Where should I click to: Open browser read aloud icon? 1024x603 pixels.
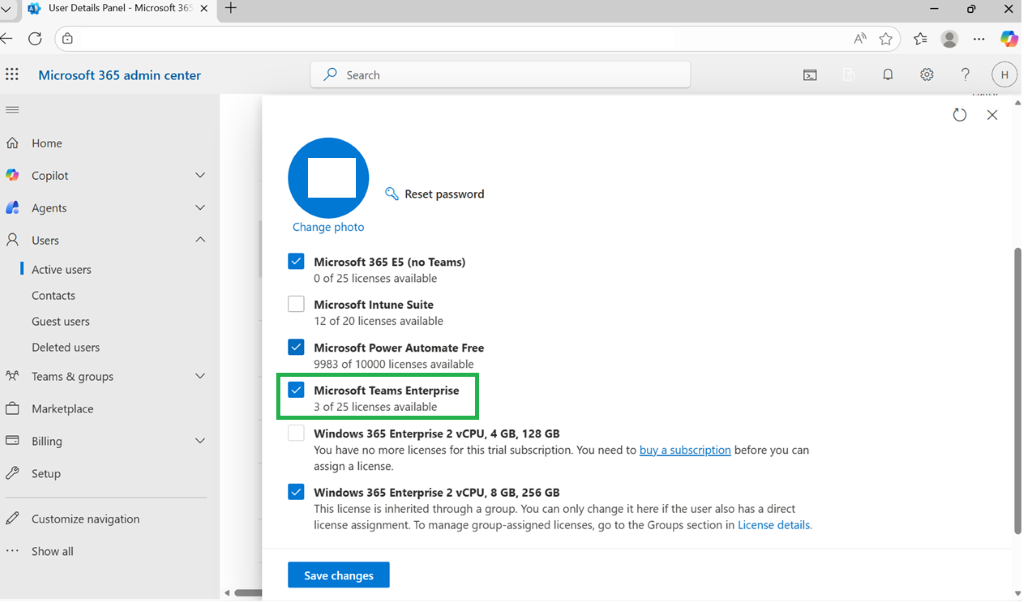(860, 39)
